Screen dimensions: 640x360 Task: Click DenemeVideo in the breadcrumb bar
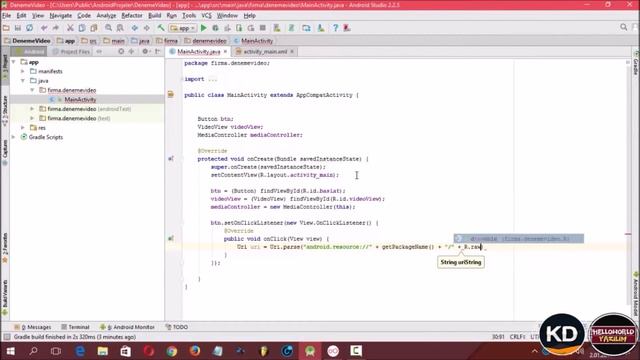coord(27,41)
